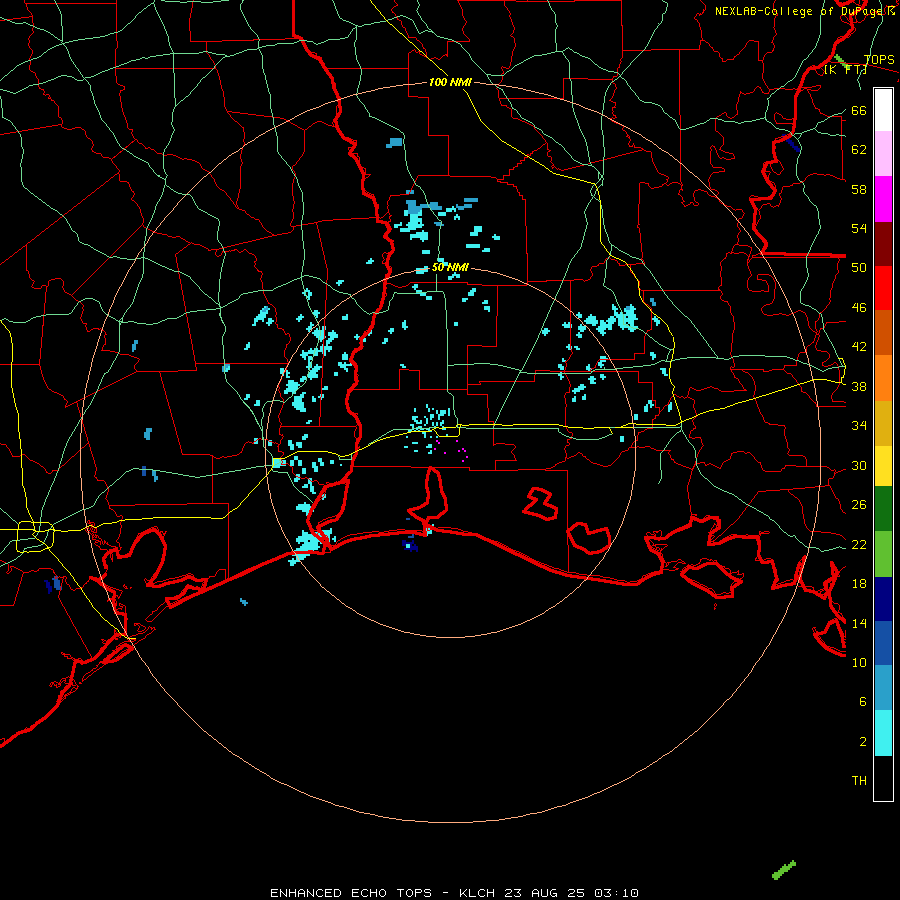Click the isolated blue echo near 100 NMI ring top
900x900 pixels.
(394, 142)
